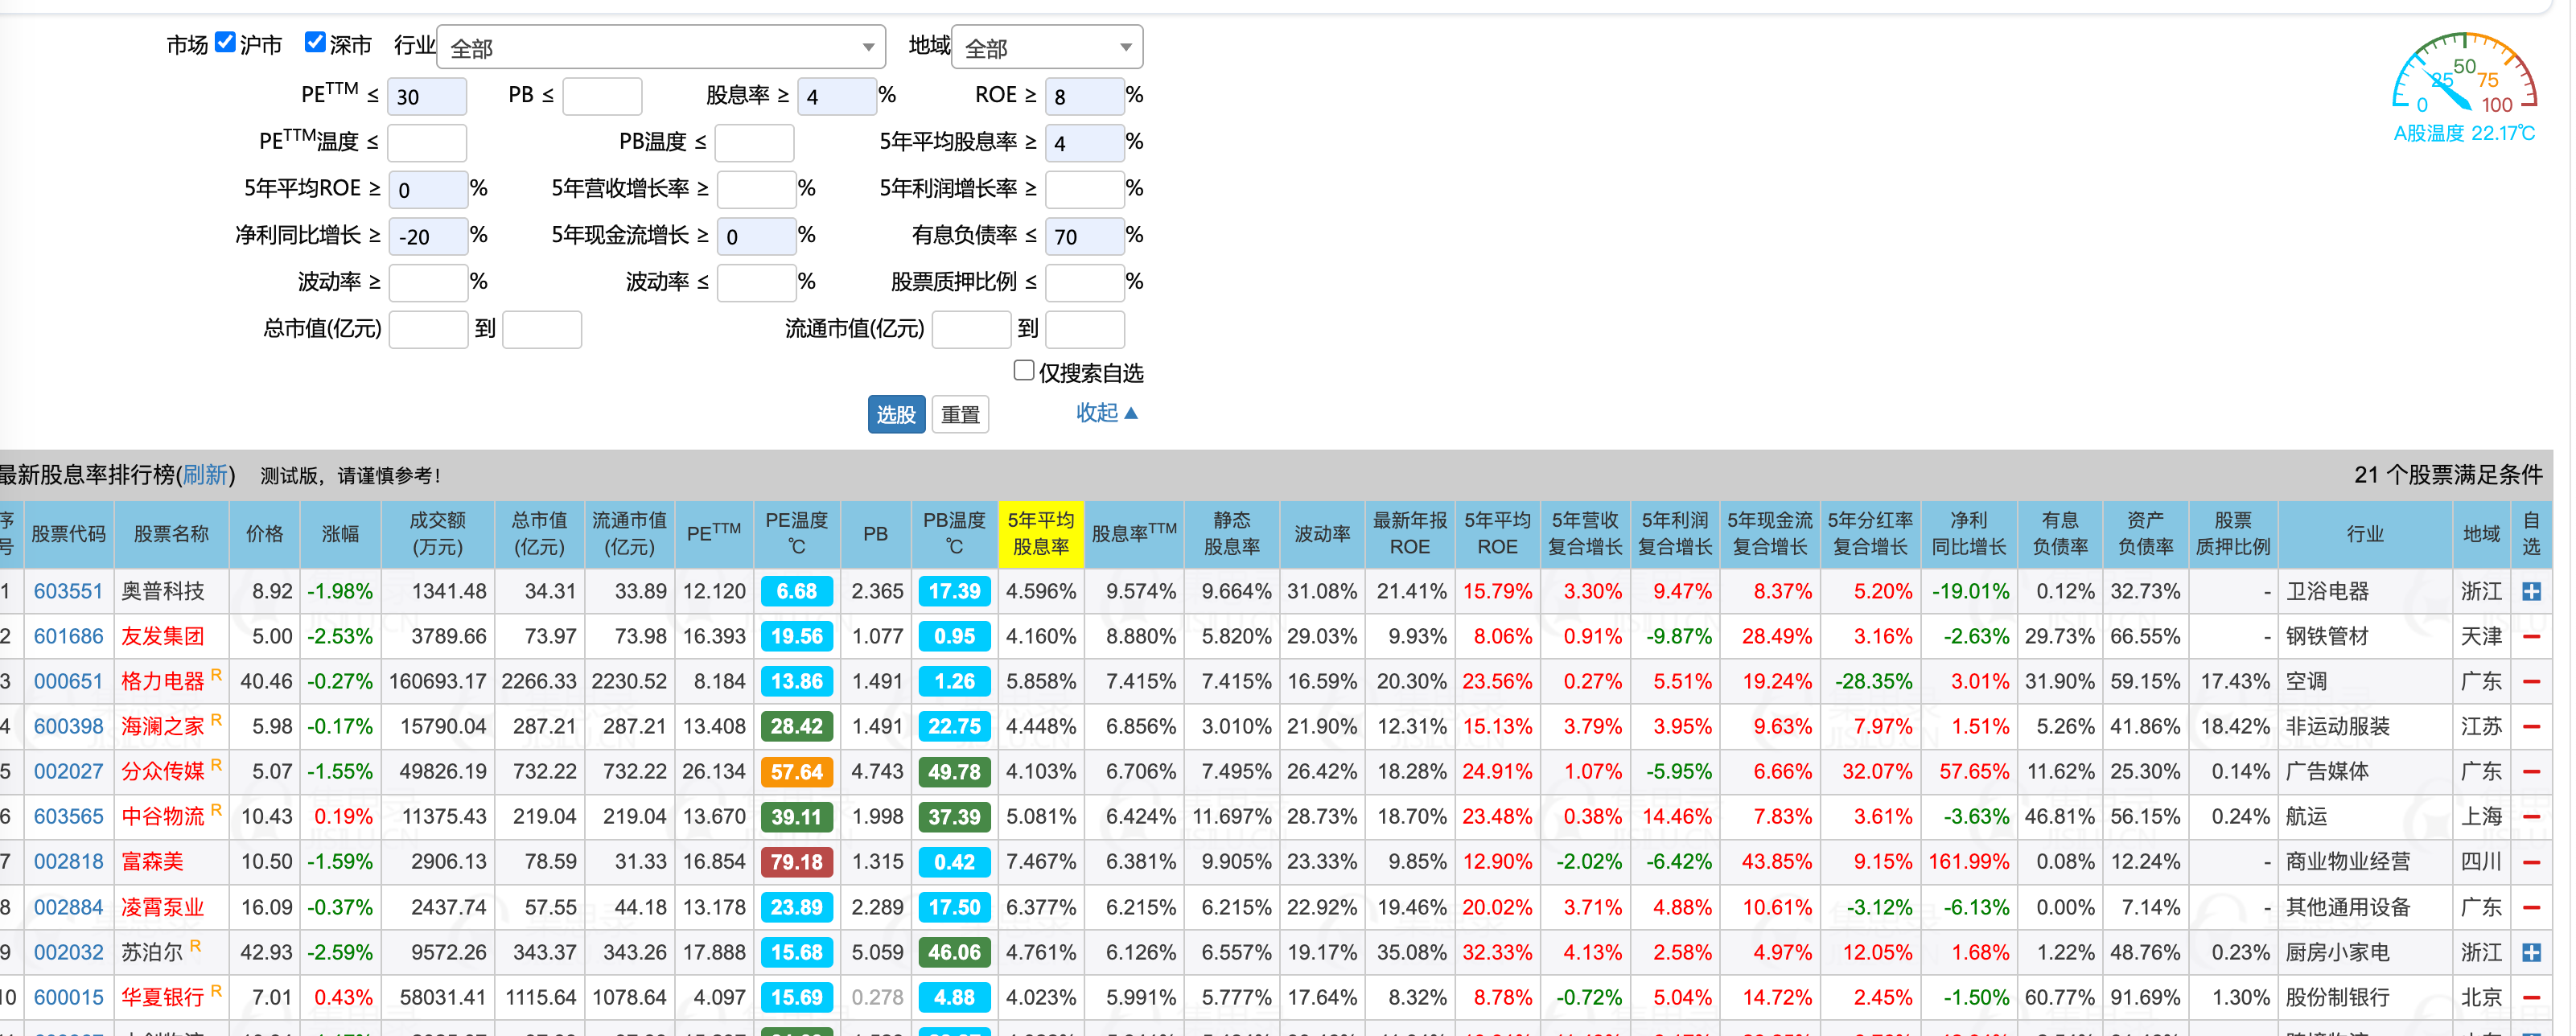
Task: Click 富森美 PE温度 badge 79.18
Action: pos(798,863)
